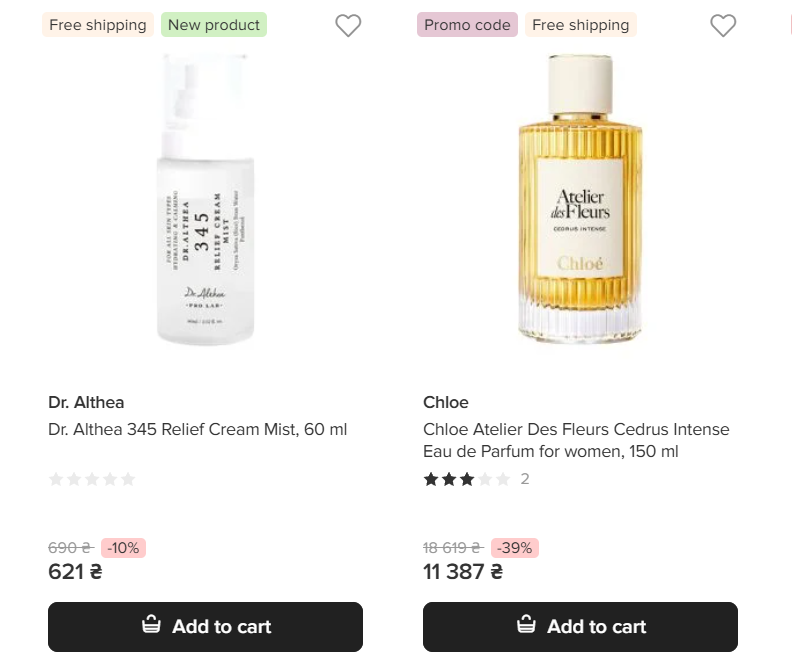Add Dr. Althea mist to cart
The image size is (792, 655).
[x=205, y=627]
